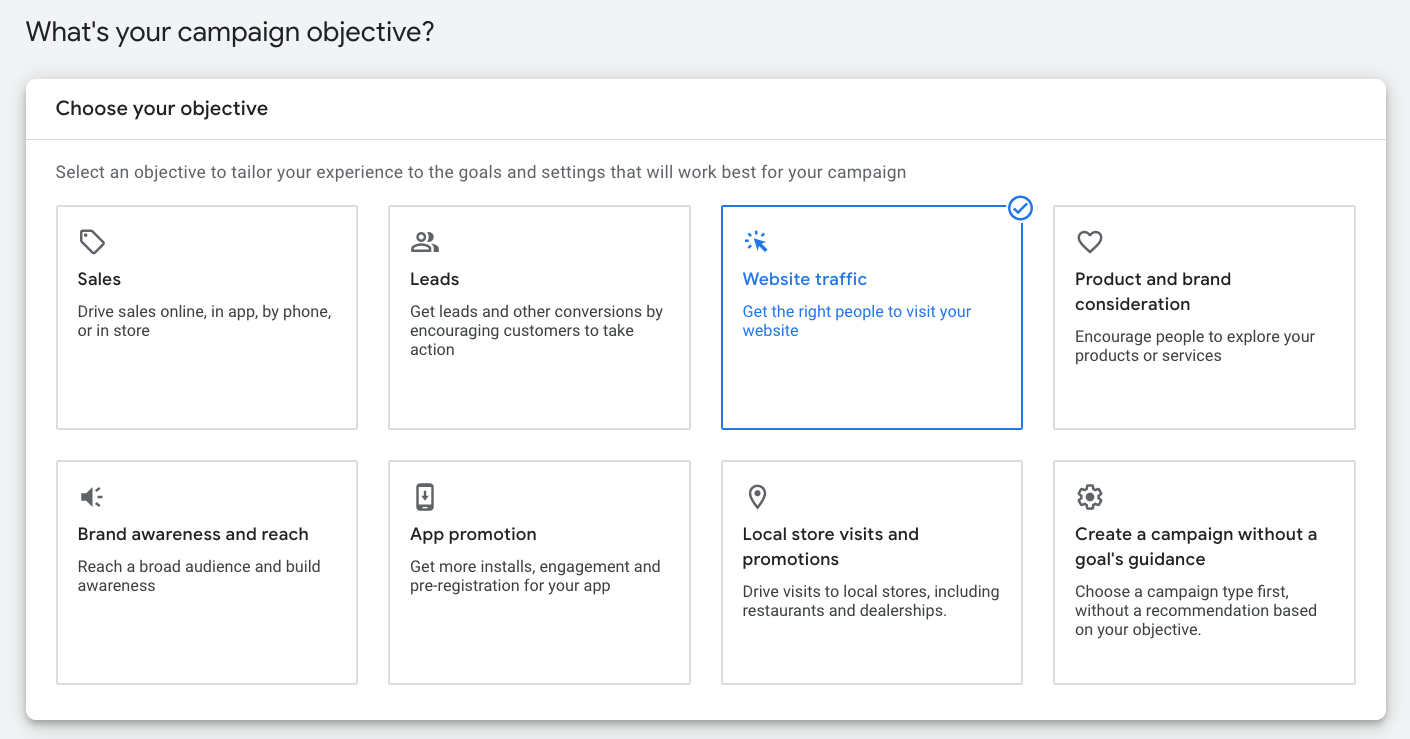
Task: Select Local store visits and promotions heading
Action: 831,546
